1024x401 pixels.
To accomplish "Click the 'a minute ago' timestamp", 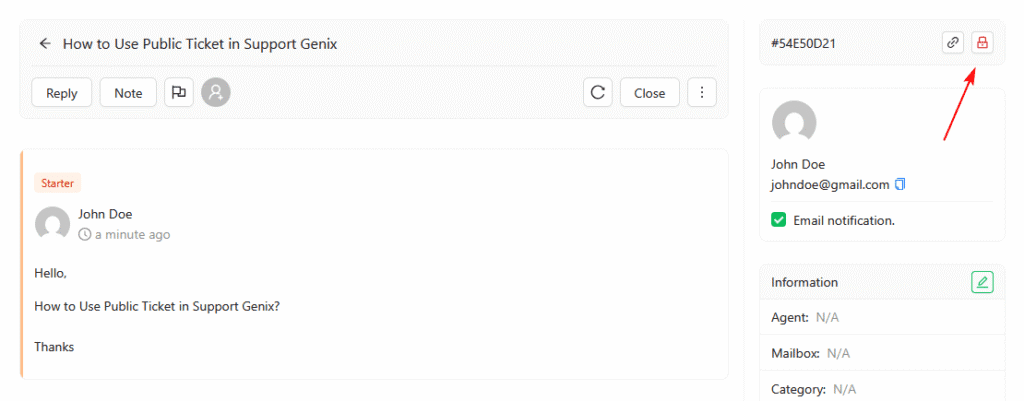I will pyautogui.click(x=132, y=235).
